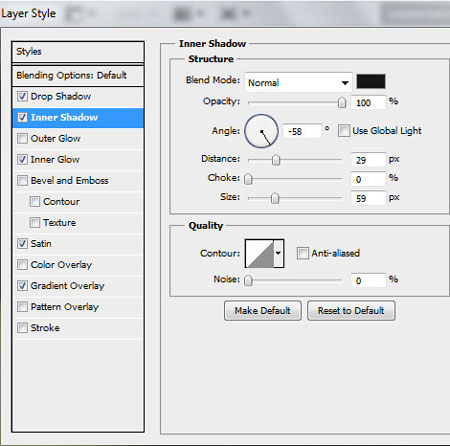Open the Satin settings
This screenshot has height=446, width=450.
[x=41, y=244]
